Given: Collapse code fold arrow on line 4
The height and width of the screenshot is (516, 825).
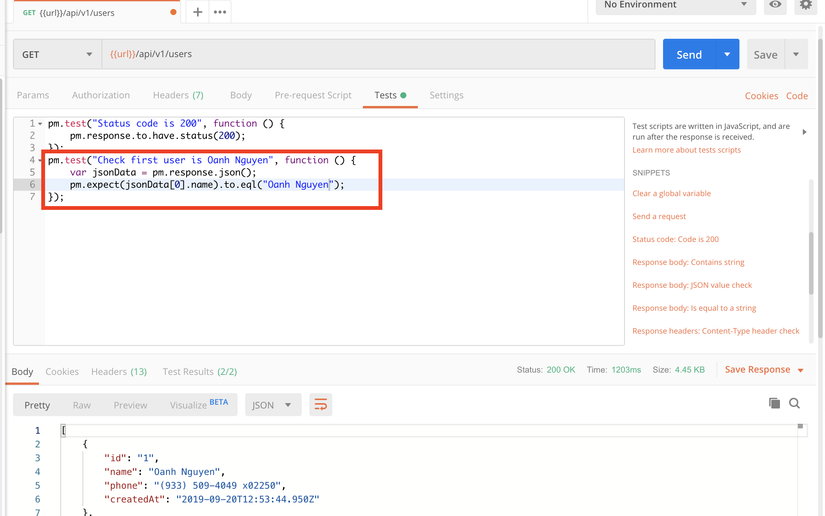Looking at the screenshot, I should [x=40, y=160].
